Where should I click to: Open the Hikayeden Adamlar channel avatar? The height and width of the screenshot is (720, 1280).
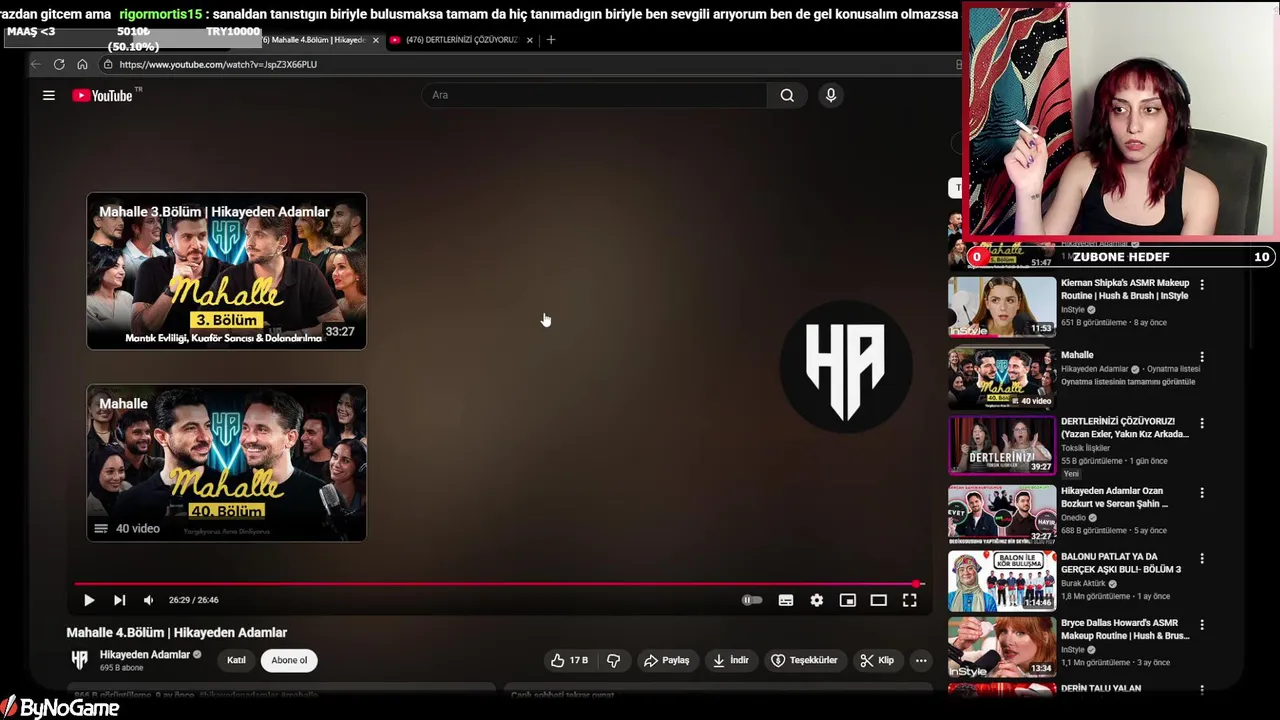(79, 660)
